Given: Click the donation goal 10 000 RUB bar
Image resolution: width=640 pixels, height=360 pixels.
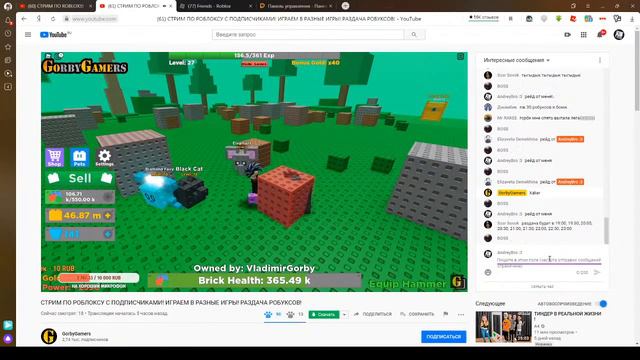Looking at the screenshot, I should click(98, 278).
